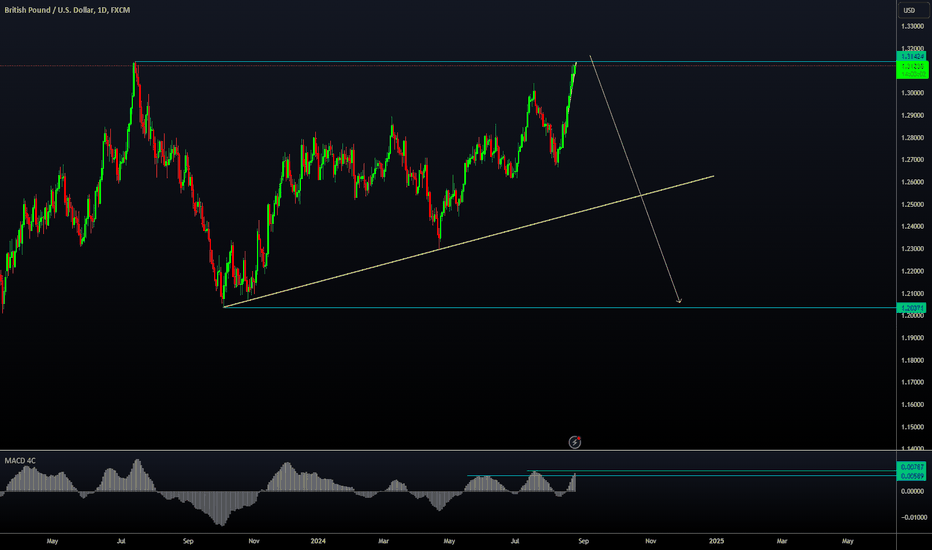Click the 1.24000 price axis label
This screenshot has height=550, width=932.
pyautogui.click(x=912, y=227)
